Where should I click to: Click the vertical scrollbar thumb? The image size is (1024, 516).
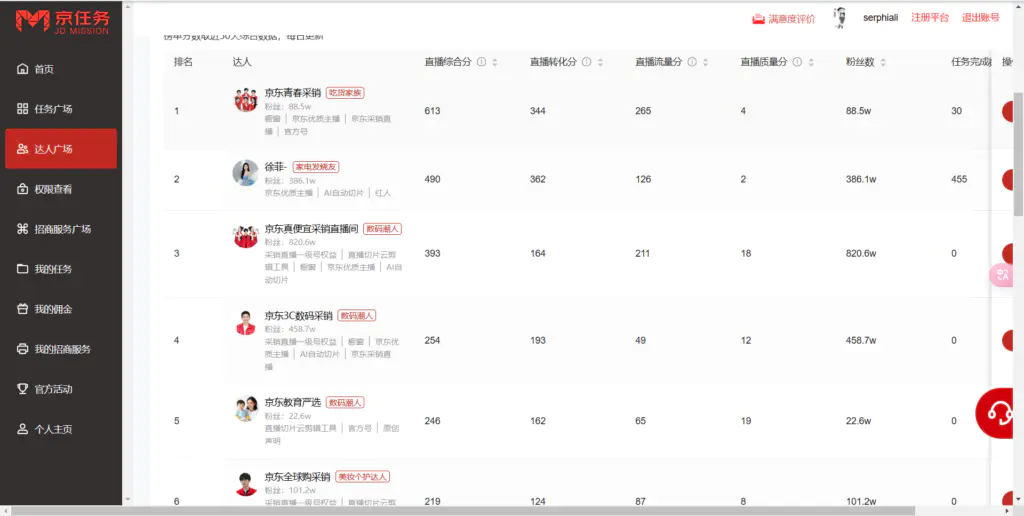pos(1018,153)
